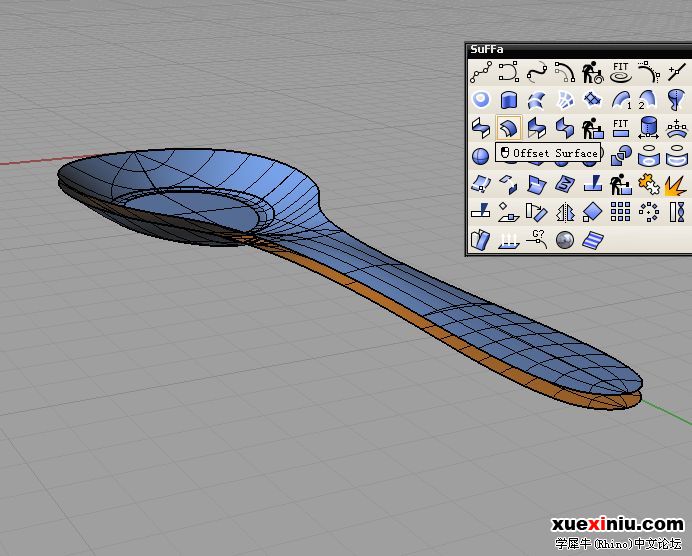The width and height of the screenshot is (692, 556).
Task: Choose the two-panels-with-curved-arrow icon
Action: tap(508, 184)
